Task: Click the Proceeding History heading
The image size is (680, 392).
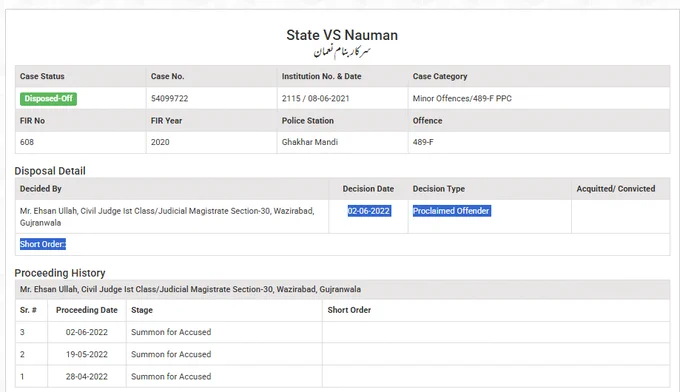Action: point(60,273)
